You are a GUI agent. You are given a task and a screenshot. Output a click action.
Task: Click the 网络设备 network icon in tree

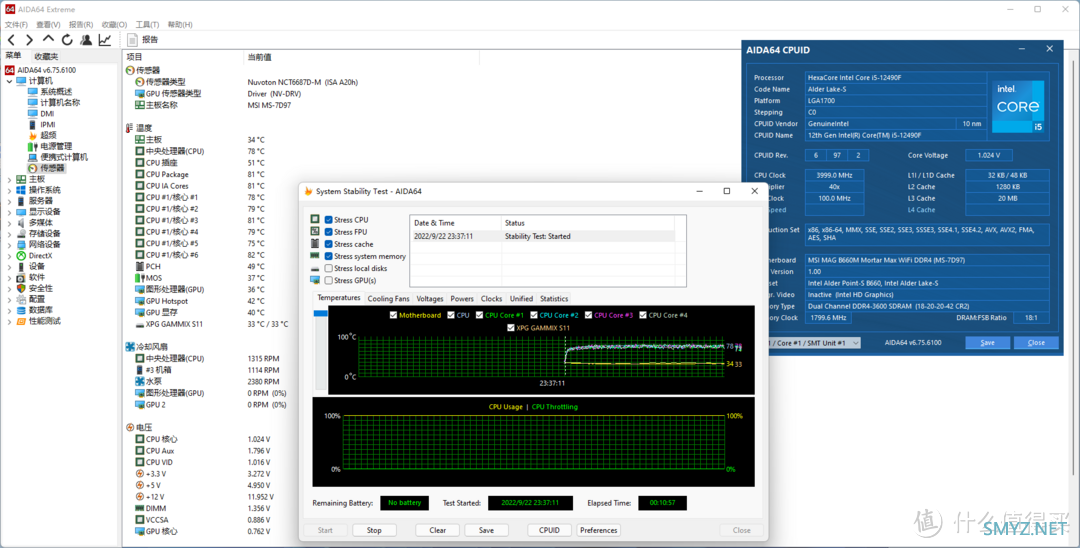pyautogui.click(x=21, y=244)
